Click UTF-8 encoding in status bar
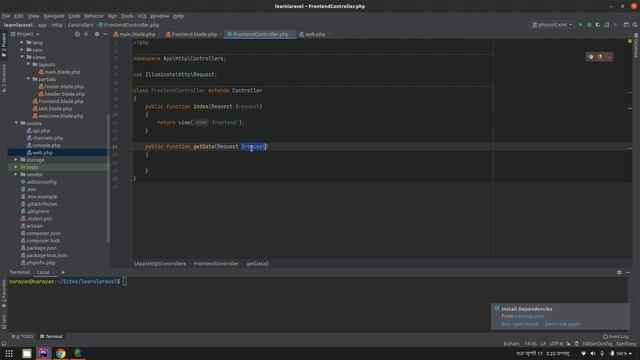The image size is (640, 360). click(x=556, y=344)
